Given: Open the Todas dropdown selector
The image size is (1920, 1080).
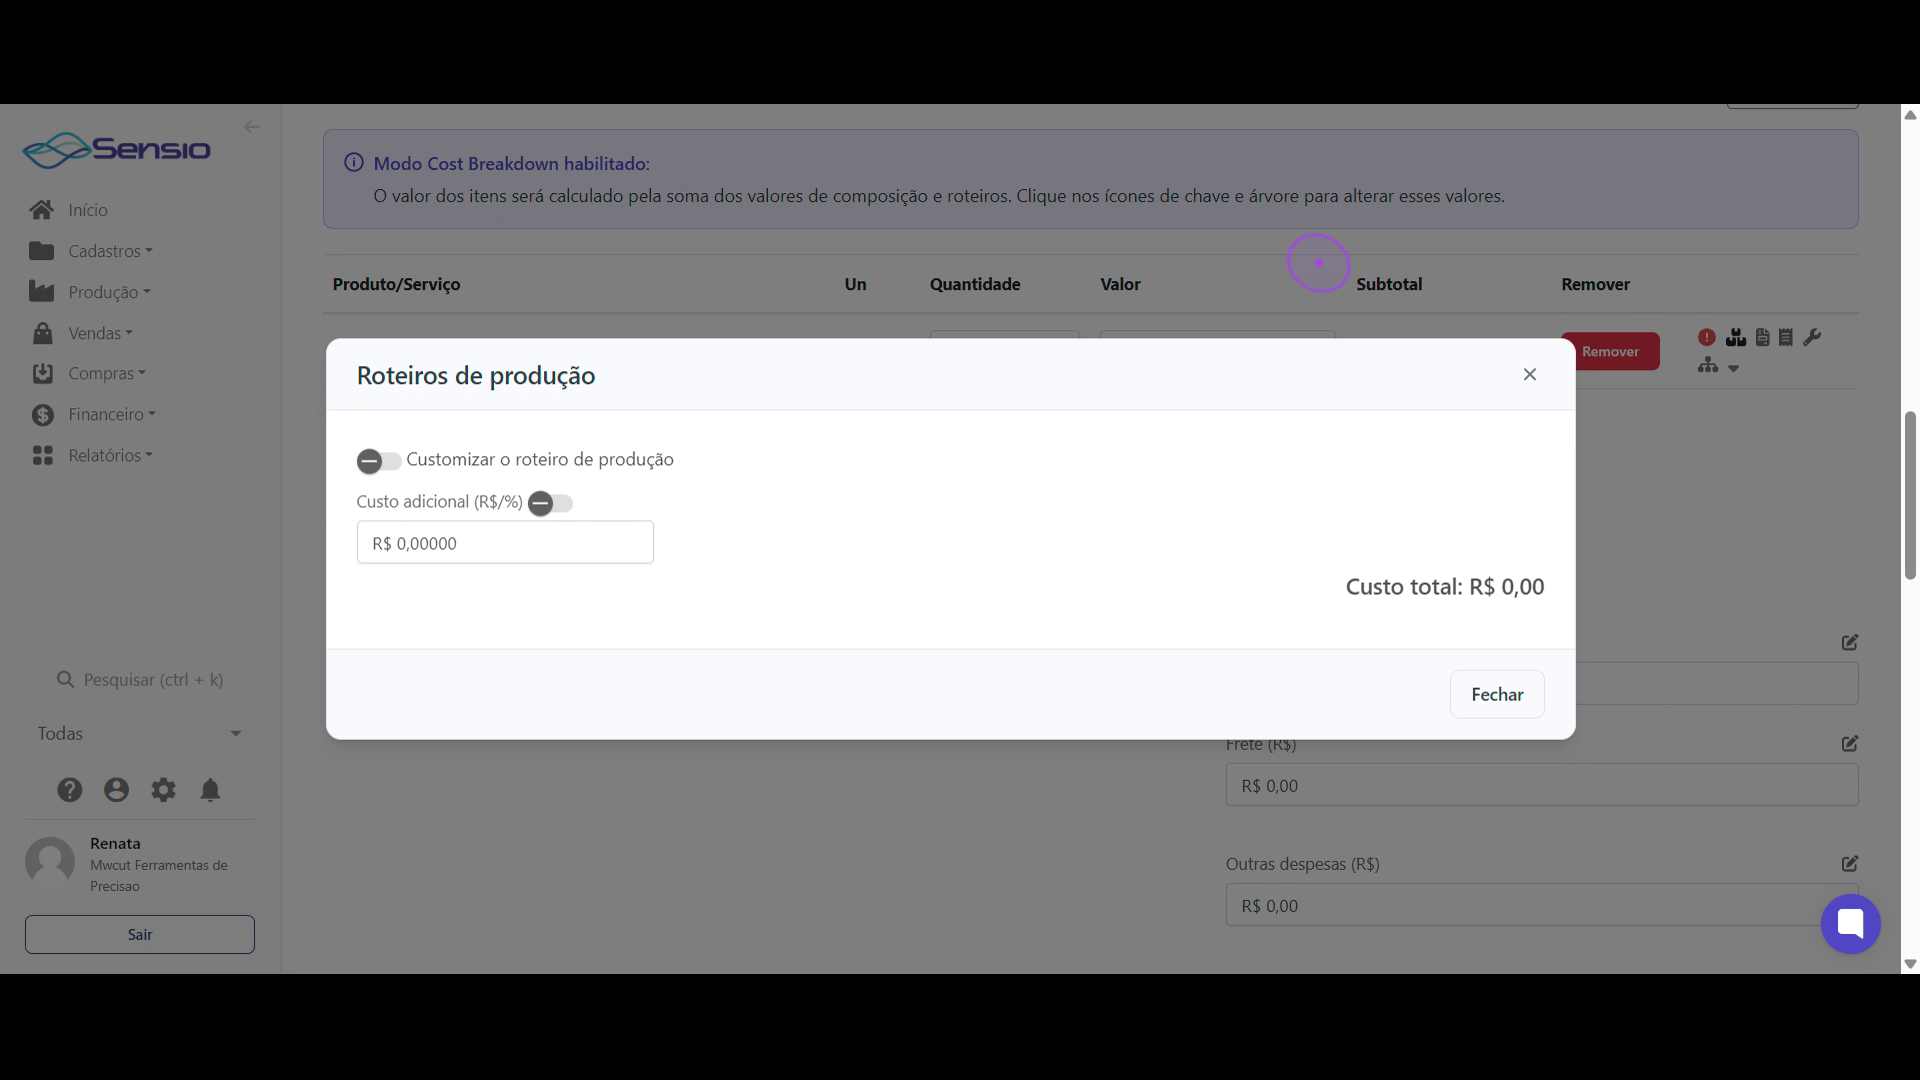Looking at the screenshot, I should tap(140, 733).
